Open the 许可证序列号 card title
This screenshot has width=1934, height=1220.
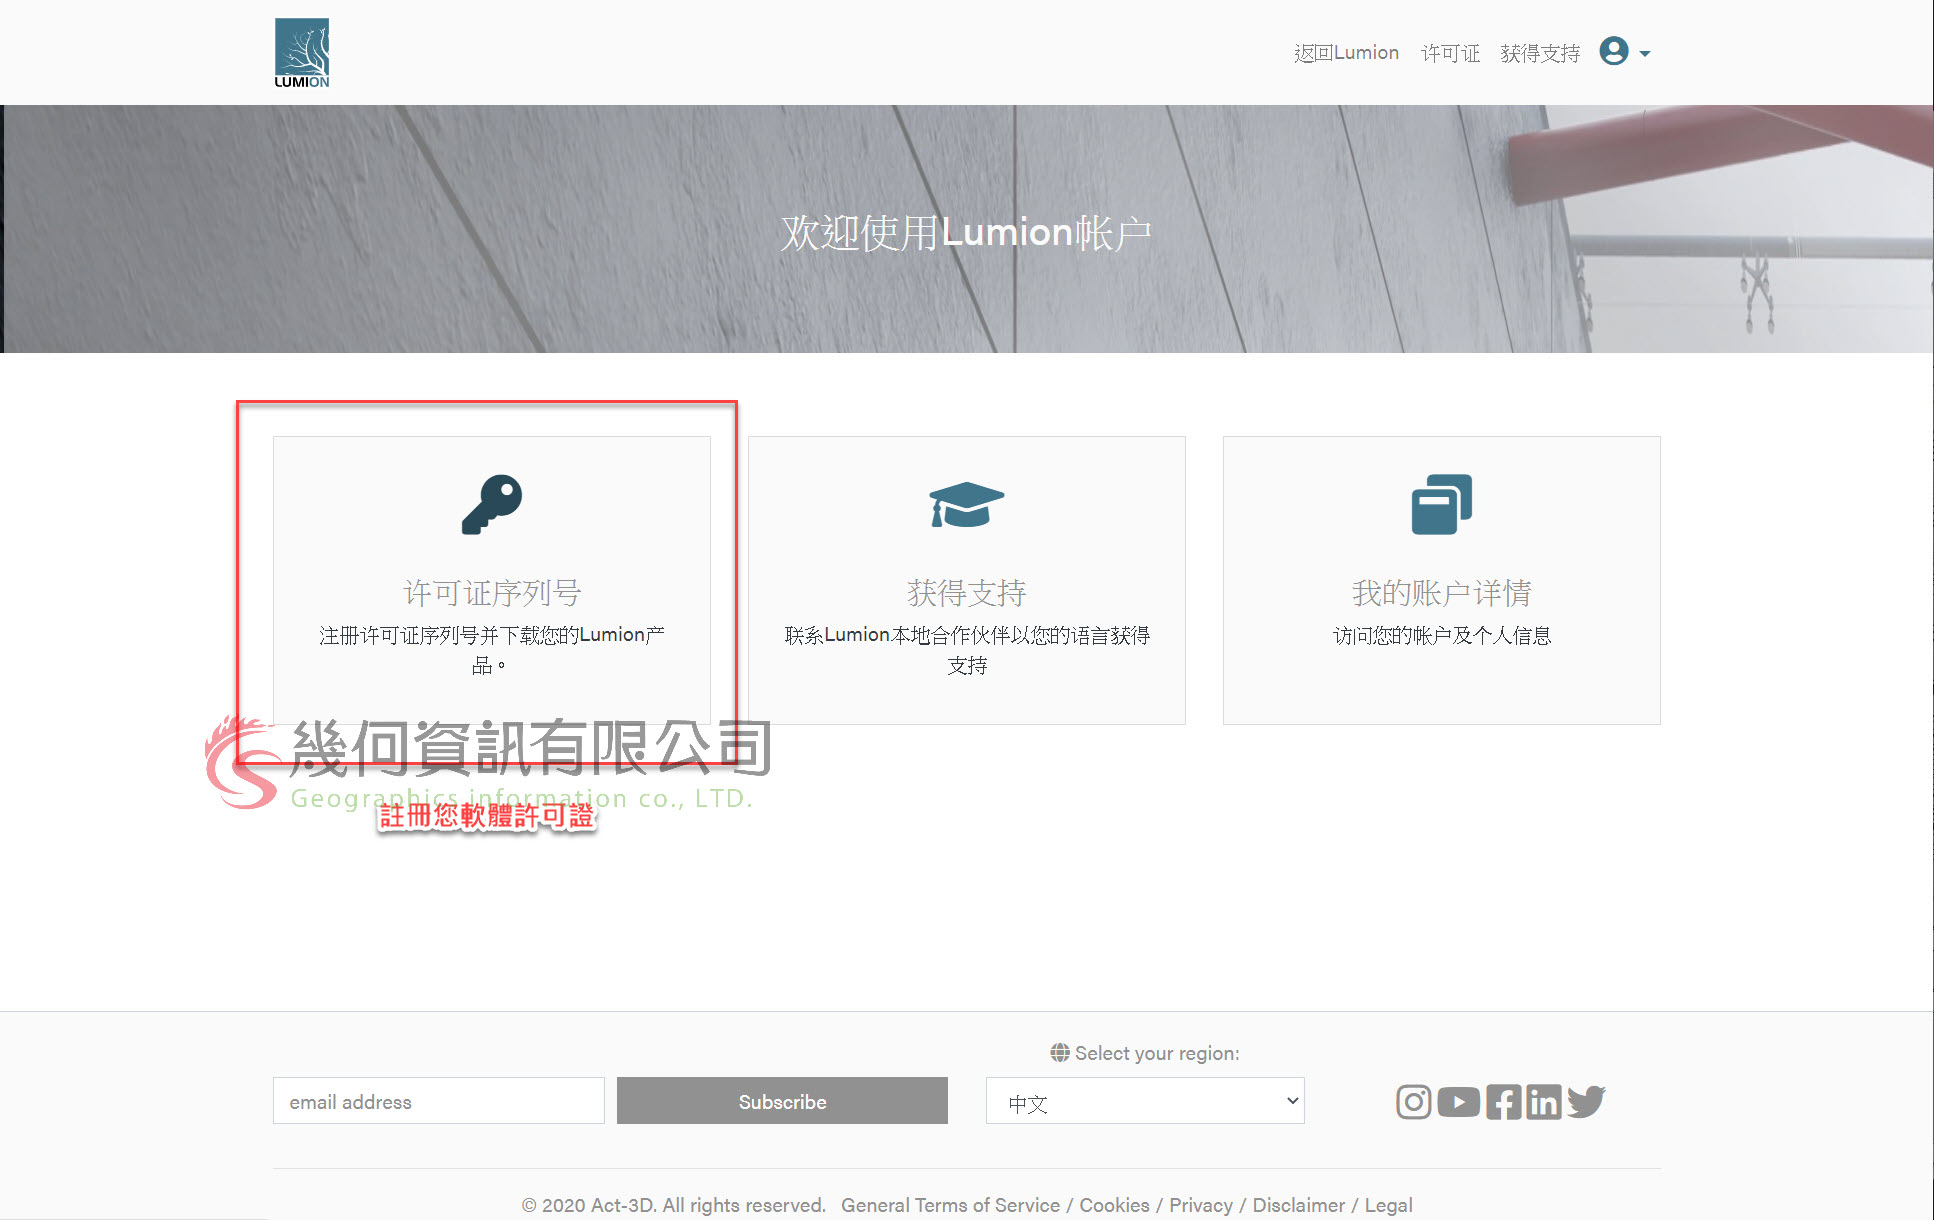[492, 593]
